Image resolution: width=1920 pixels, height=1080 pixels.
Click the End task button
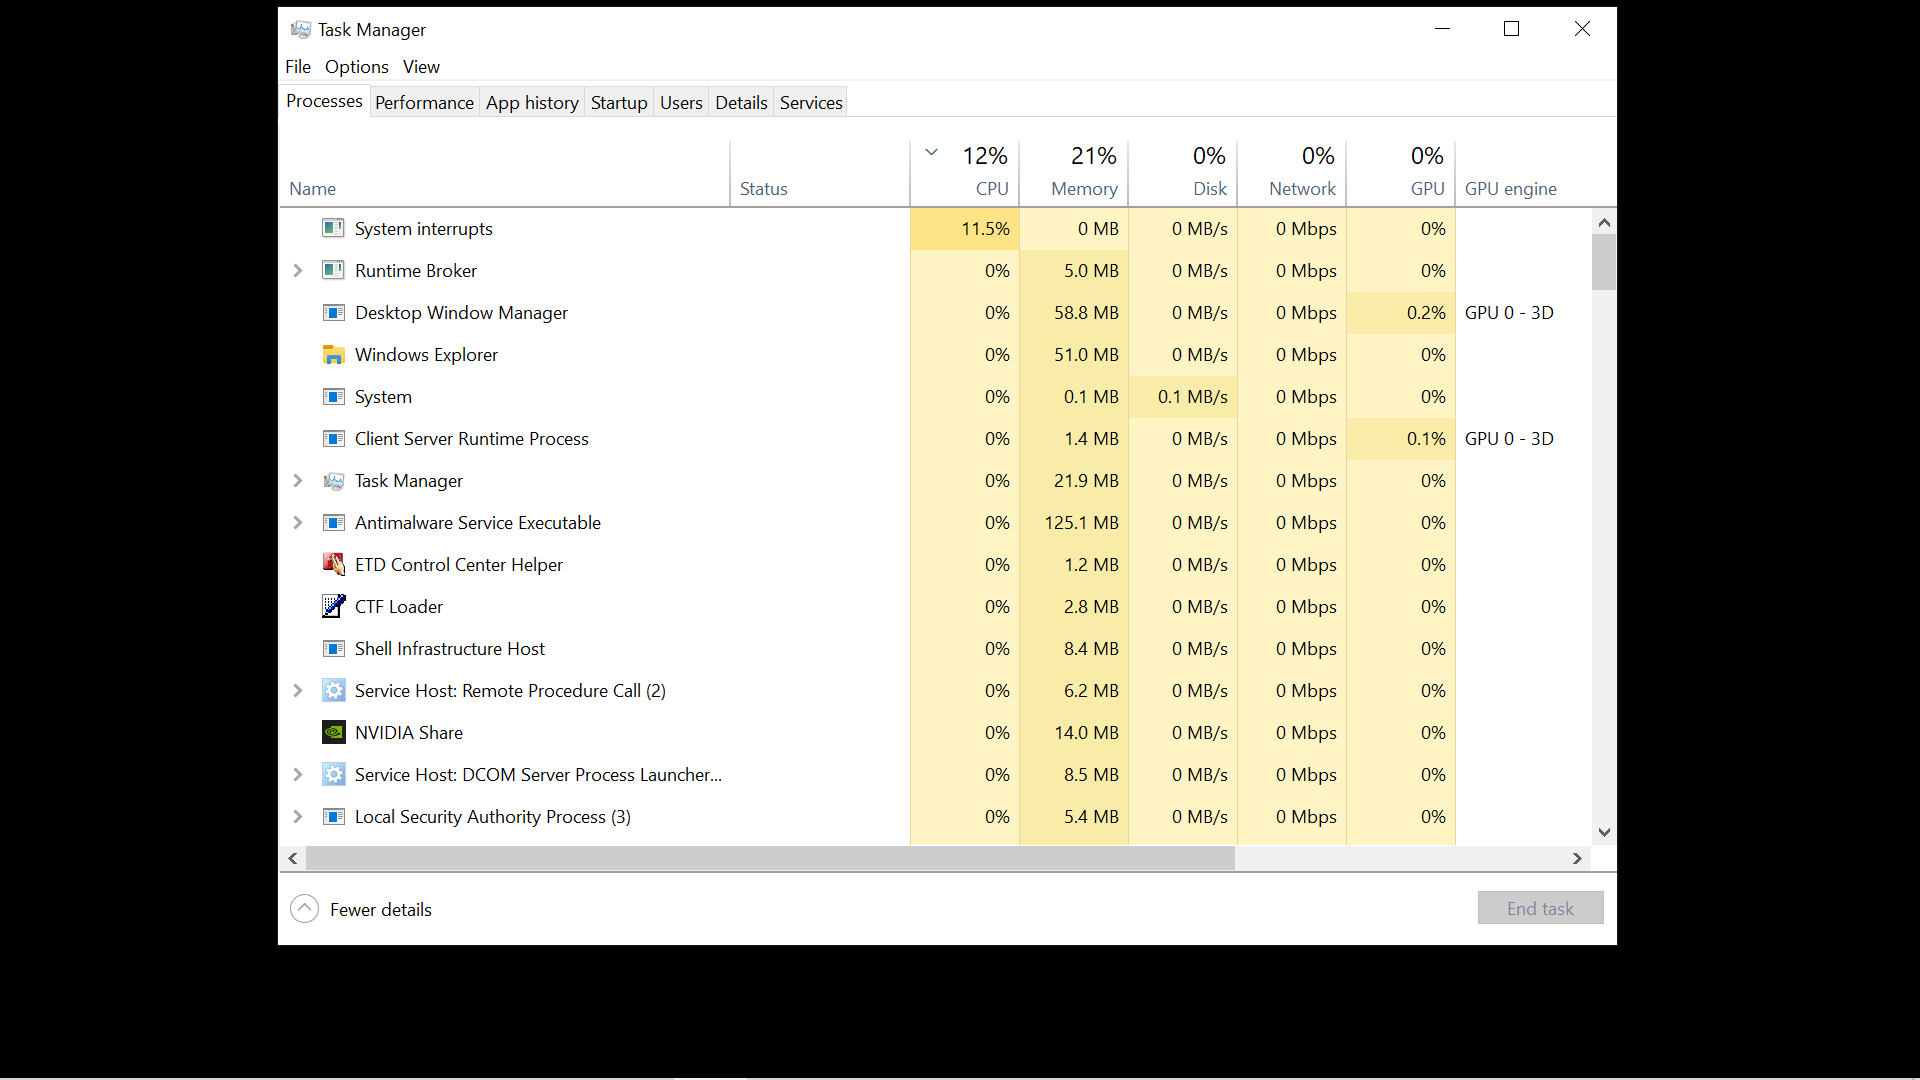(x=1539, y=908)
